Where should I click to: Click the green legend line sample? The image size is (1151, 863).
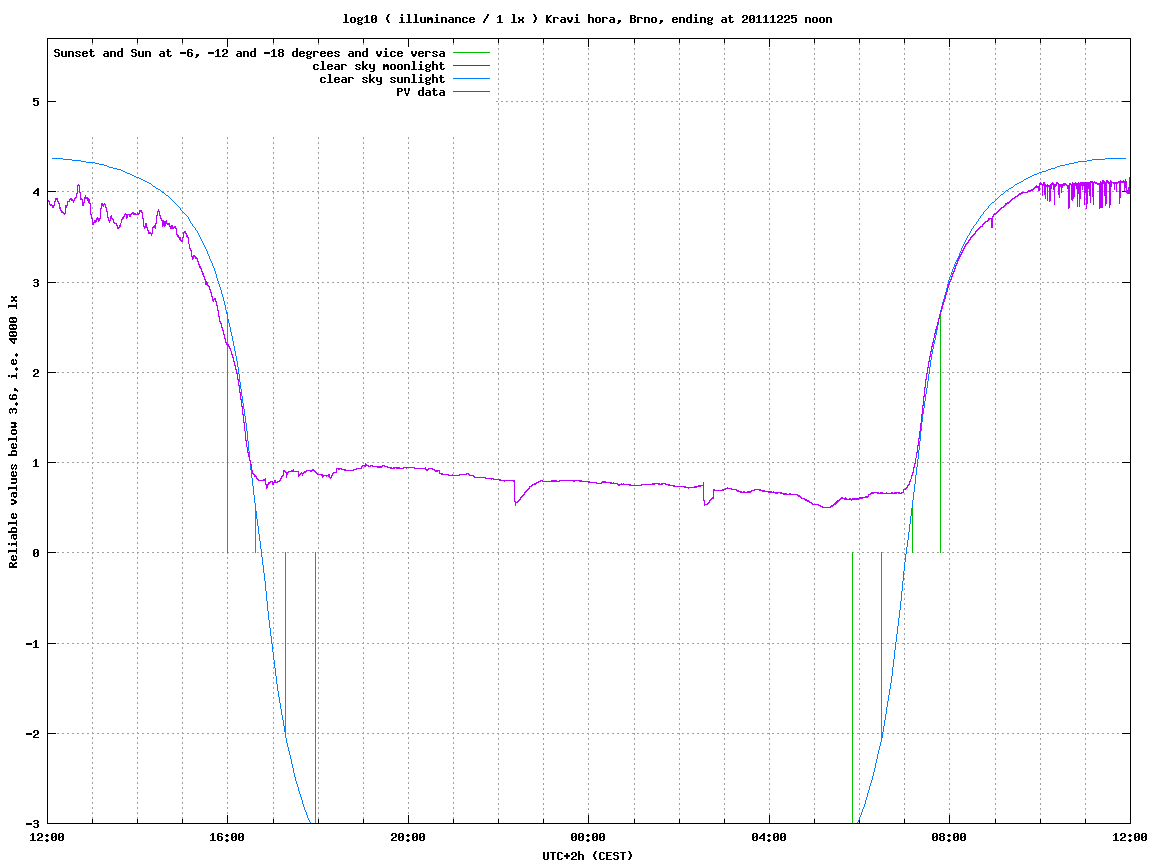coord(471,53)
